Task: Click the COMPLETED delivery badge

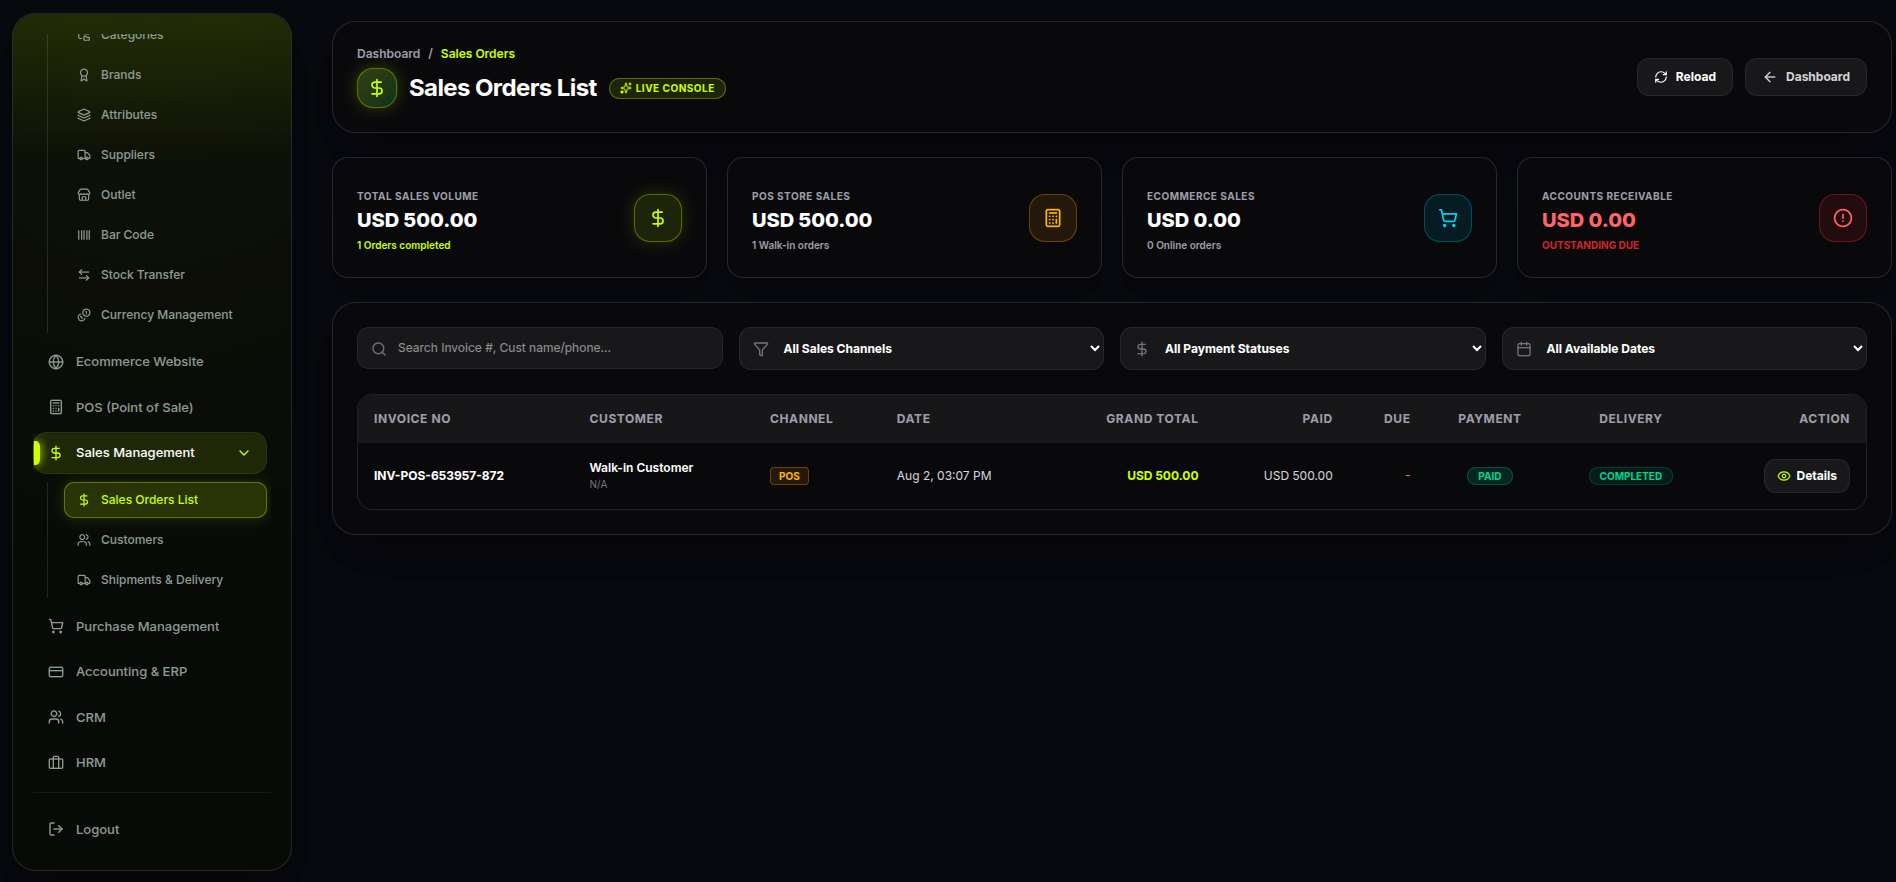Action: click(x=1630, y=476)
